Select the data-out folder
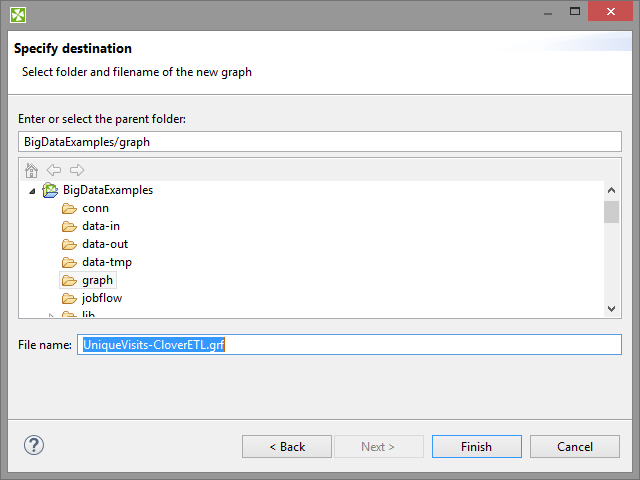This screenshot has width=640, height=480. click(104, 244)
